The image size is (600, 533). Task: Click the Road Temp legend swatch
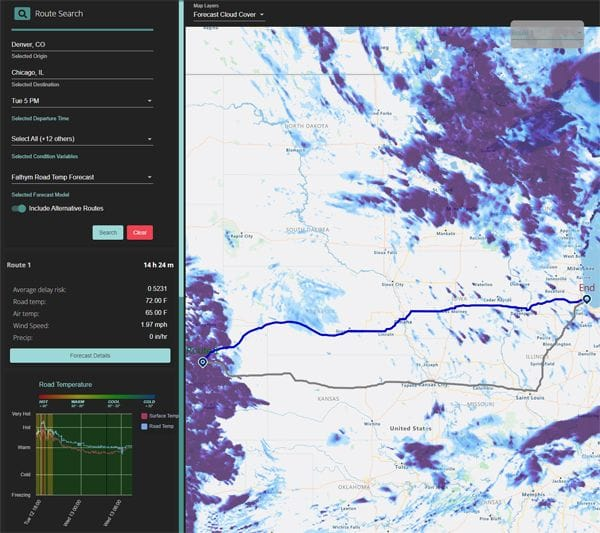(x=144, y=425)
